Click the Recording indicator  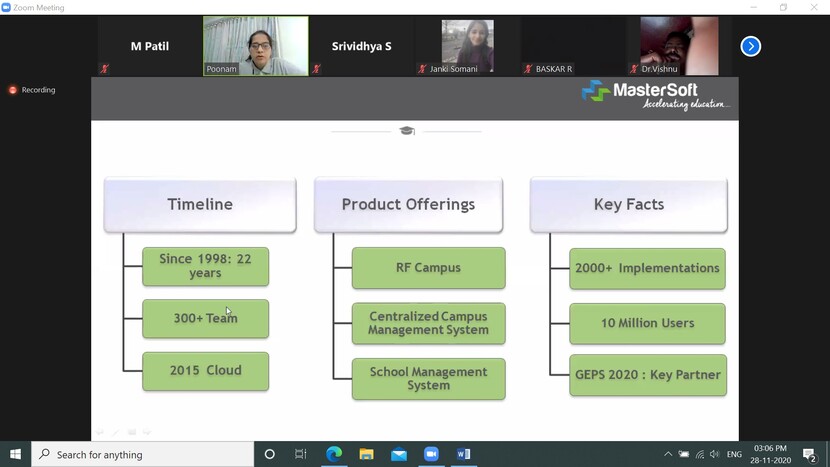click(x=32, y=90)
